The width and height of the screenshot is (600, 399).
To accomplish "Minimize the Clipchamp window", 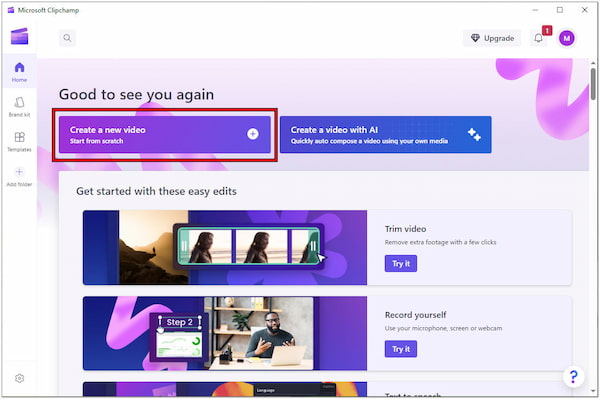I will [x=535, y=10].
